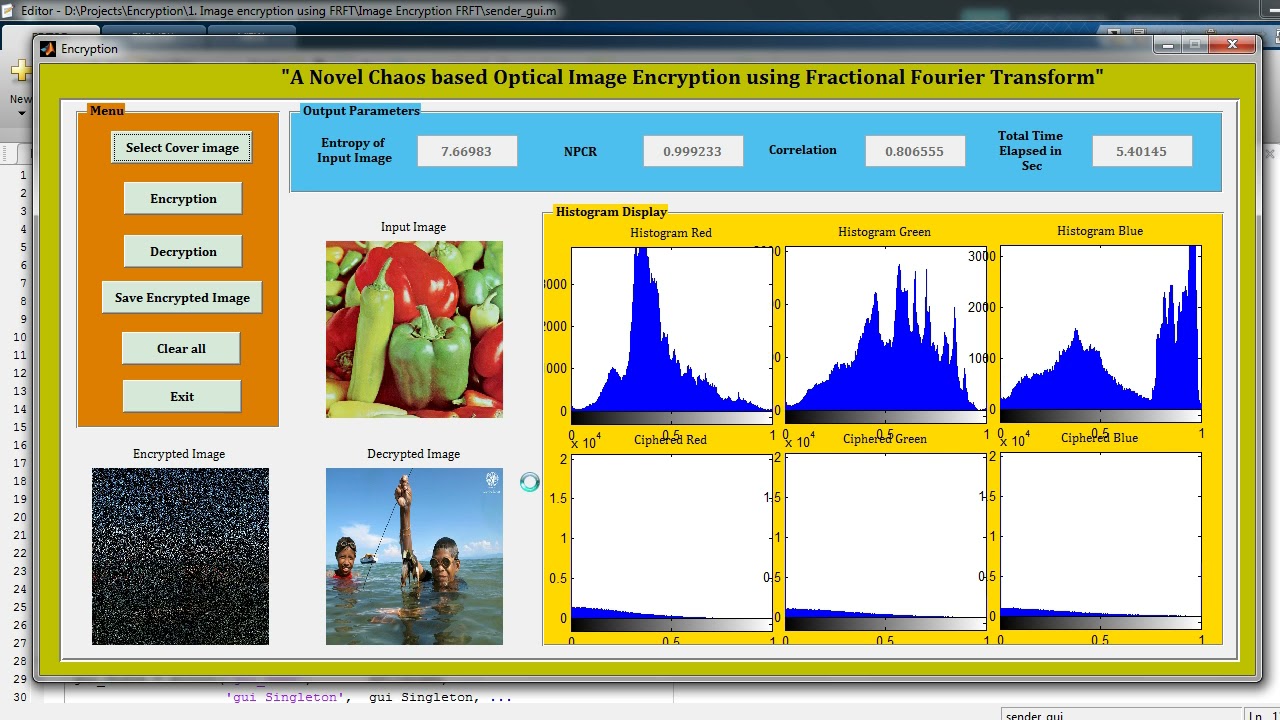Click the Input Image peppers thumbnail
The height and width of the screenshot is (720, 1280).
pyautogui.click(x=414, y=329)
